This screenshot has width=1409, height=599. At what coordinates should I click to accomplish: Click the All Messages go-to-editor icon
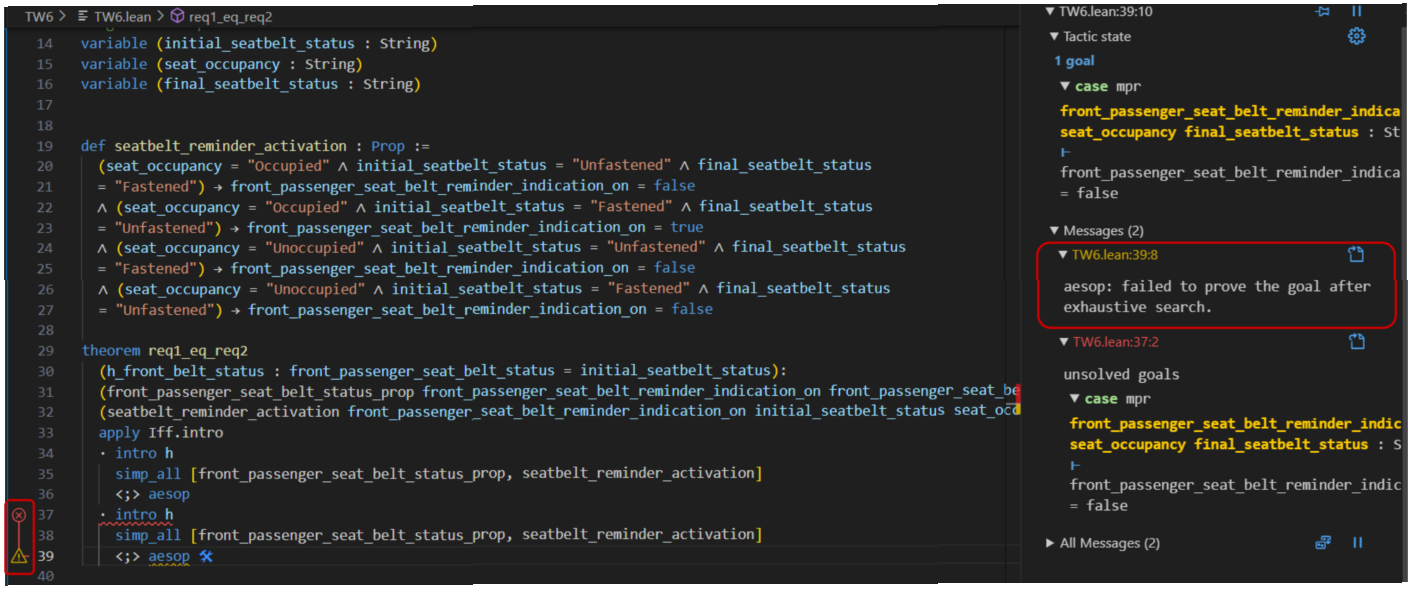[1323, 543]
